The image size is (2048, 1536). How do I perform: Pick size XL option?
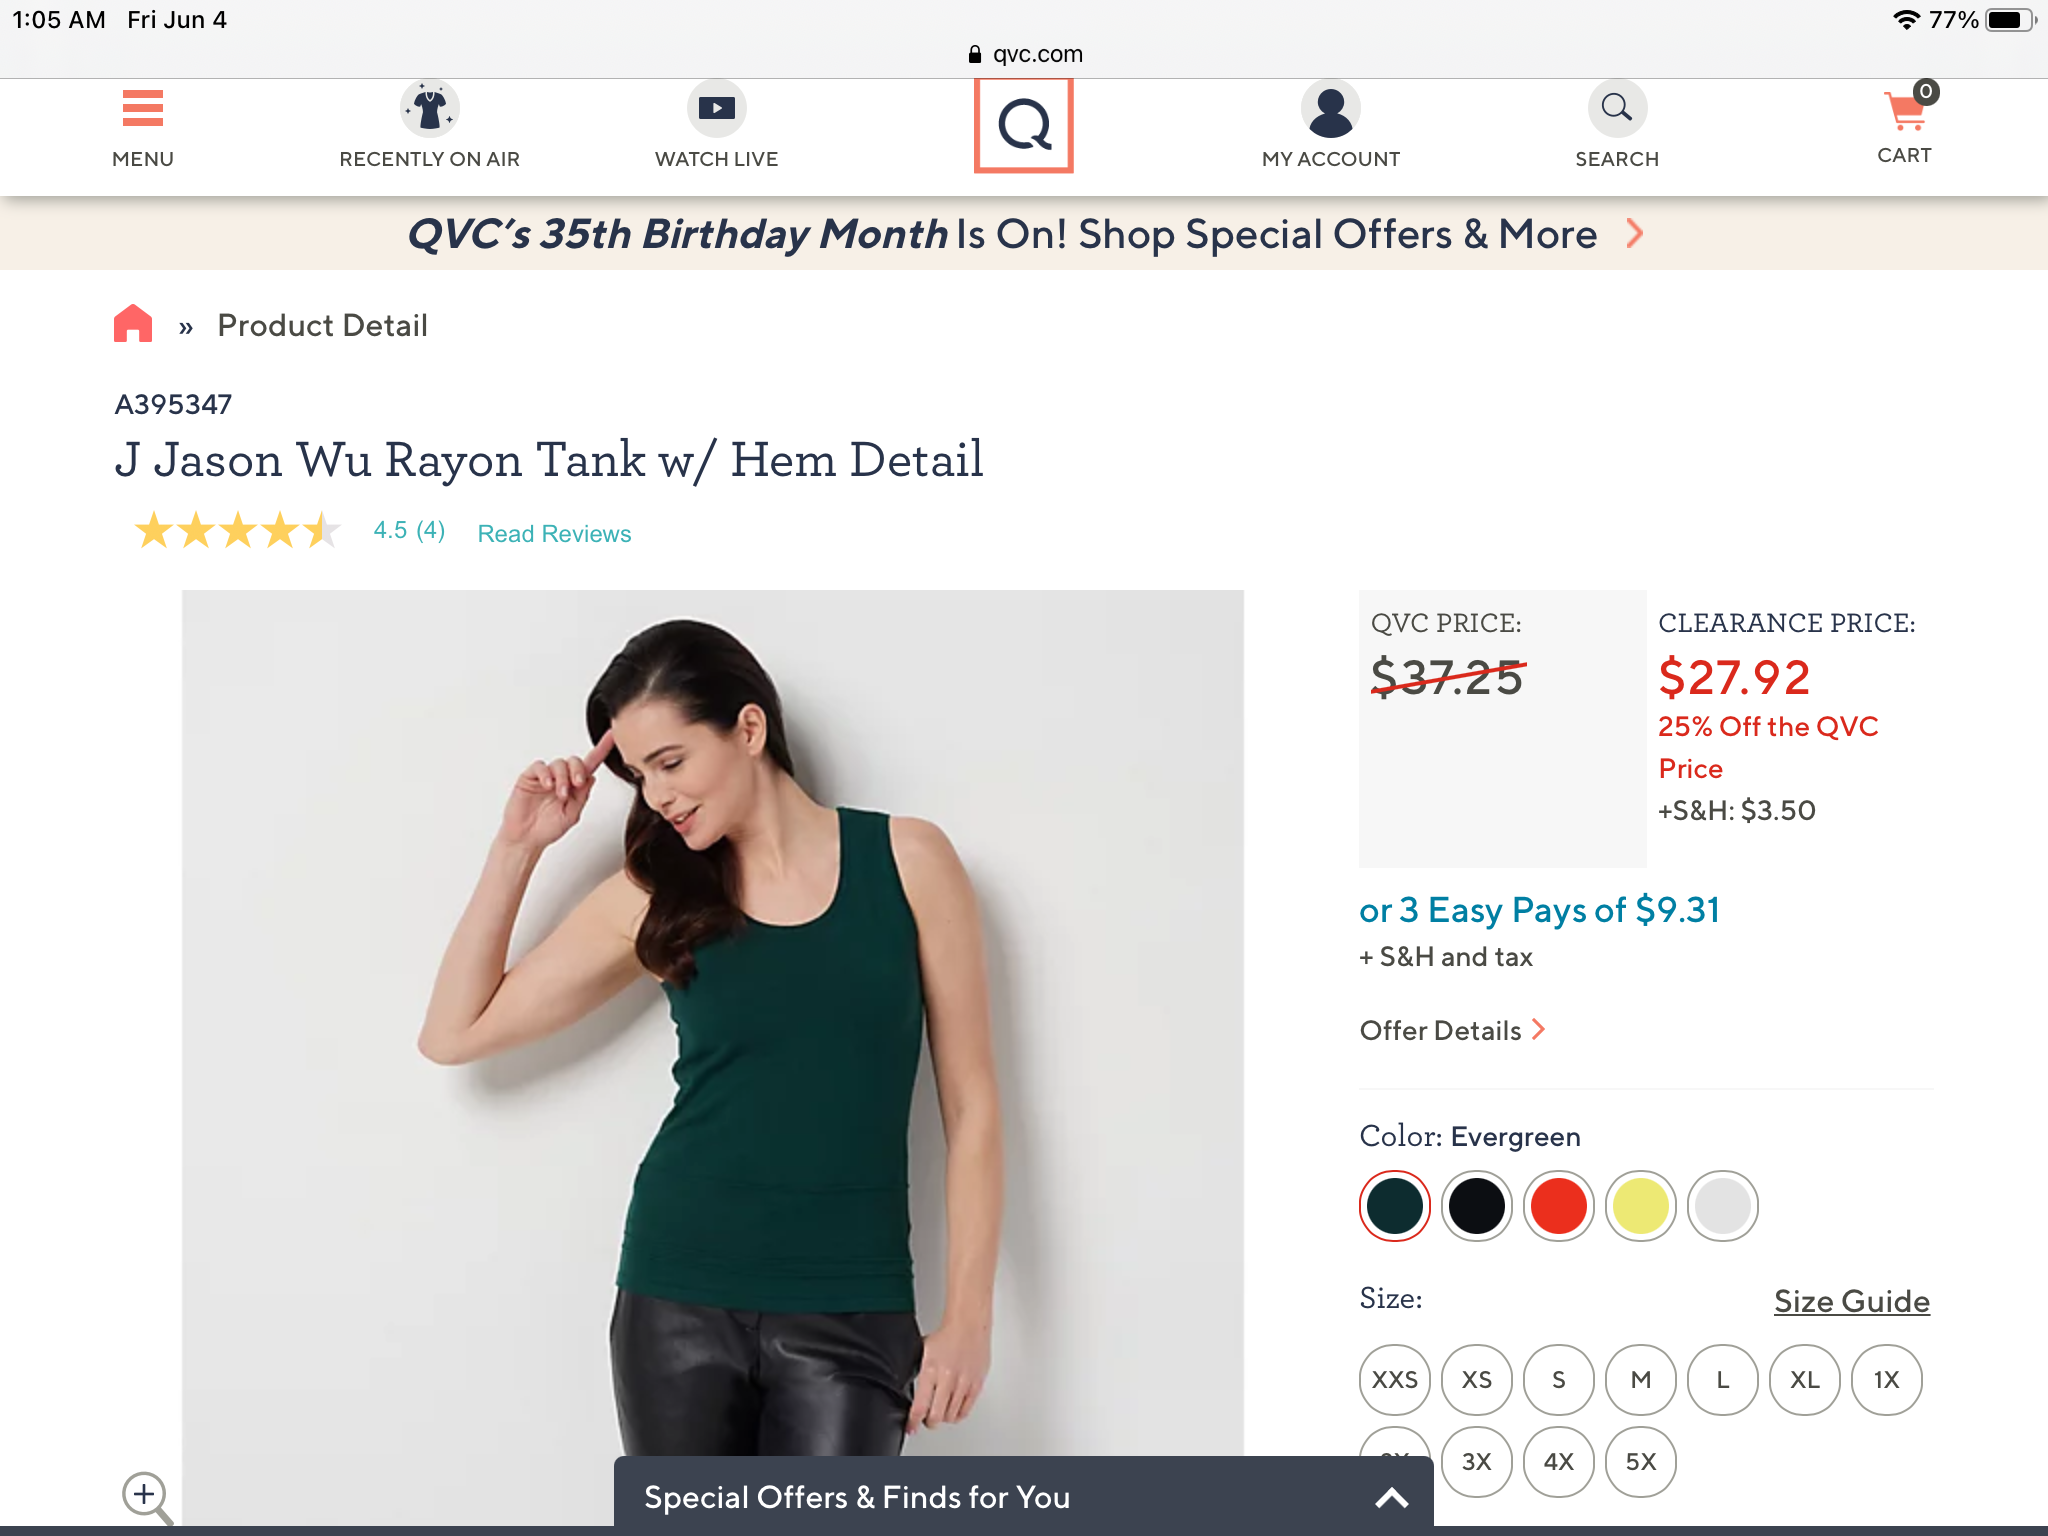(1804, 1380)
